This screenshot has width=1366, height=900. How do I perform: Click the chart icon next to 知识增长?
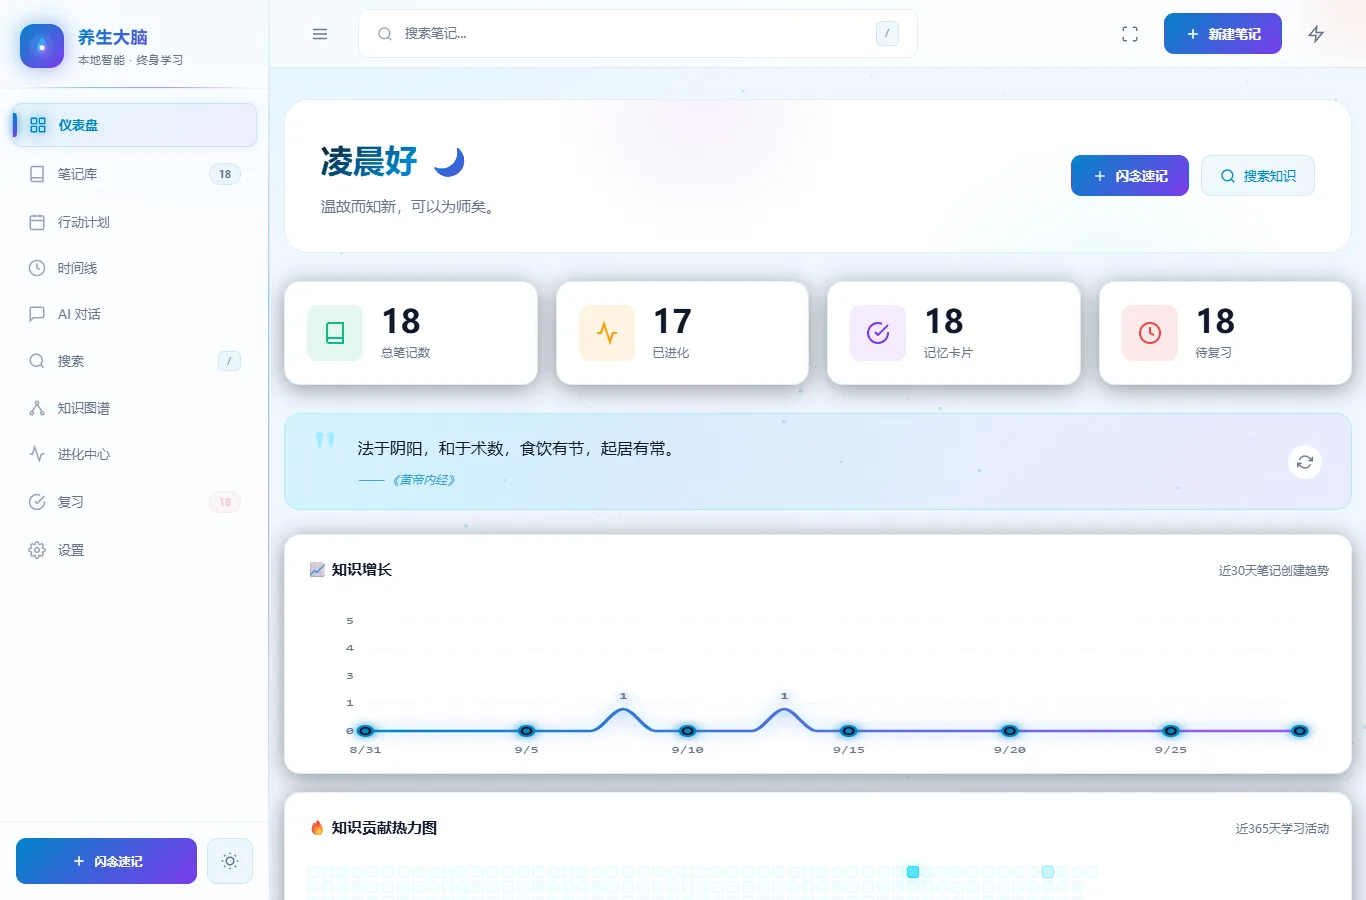(x=317, y=570)
